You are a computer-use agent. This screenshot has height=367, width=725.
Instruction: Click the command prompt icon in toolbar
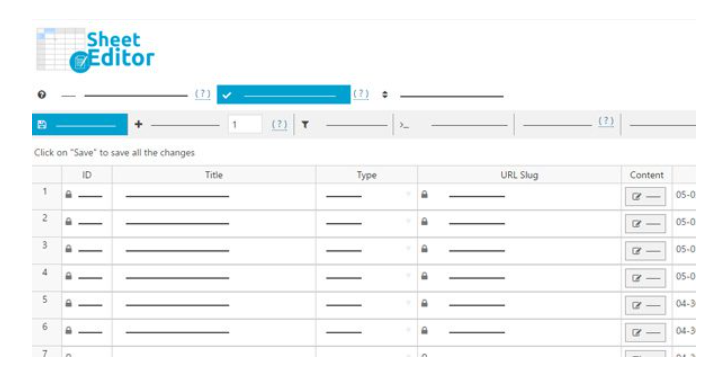tap(404, 125)
